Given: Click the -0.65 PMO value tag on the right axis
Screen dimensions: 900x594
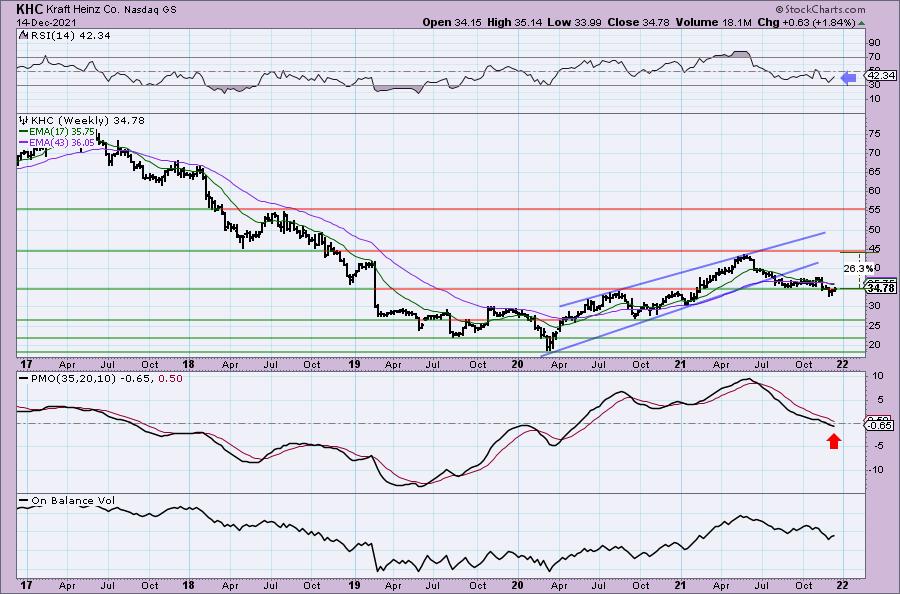Looking at the screenshot, I should pos(880,425).
